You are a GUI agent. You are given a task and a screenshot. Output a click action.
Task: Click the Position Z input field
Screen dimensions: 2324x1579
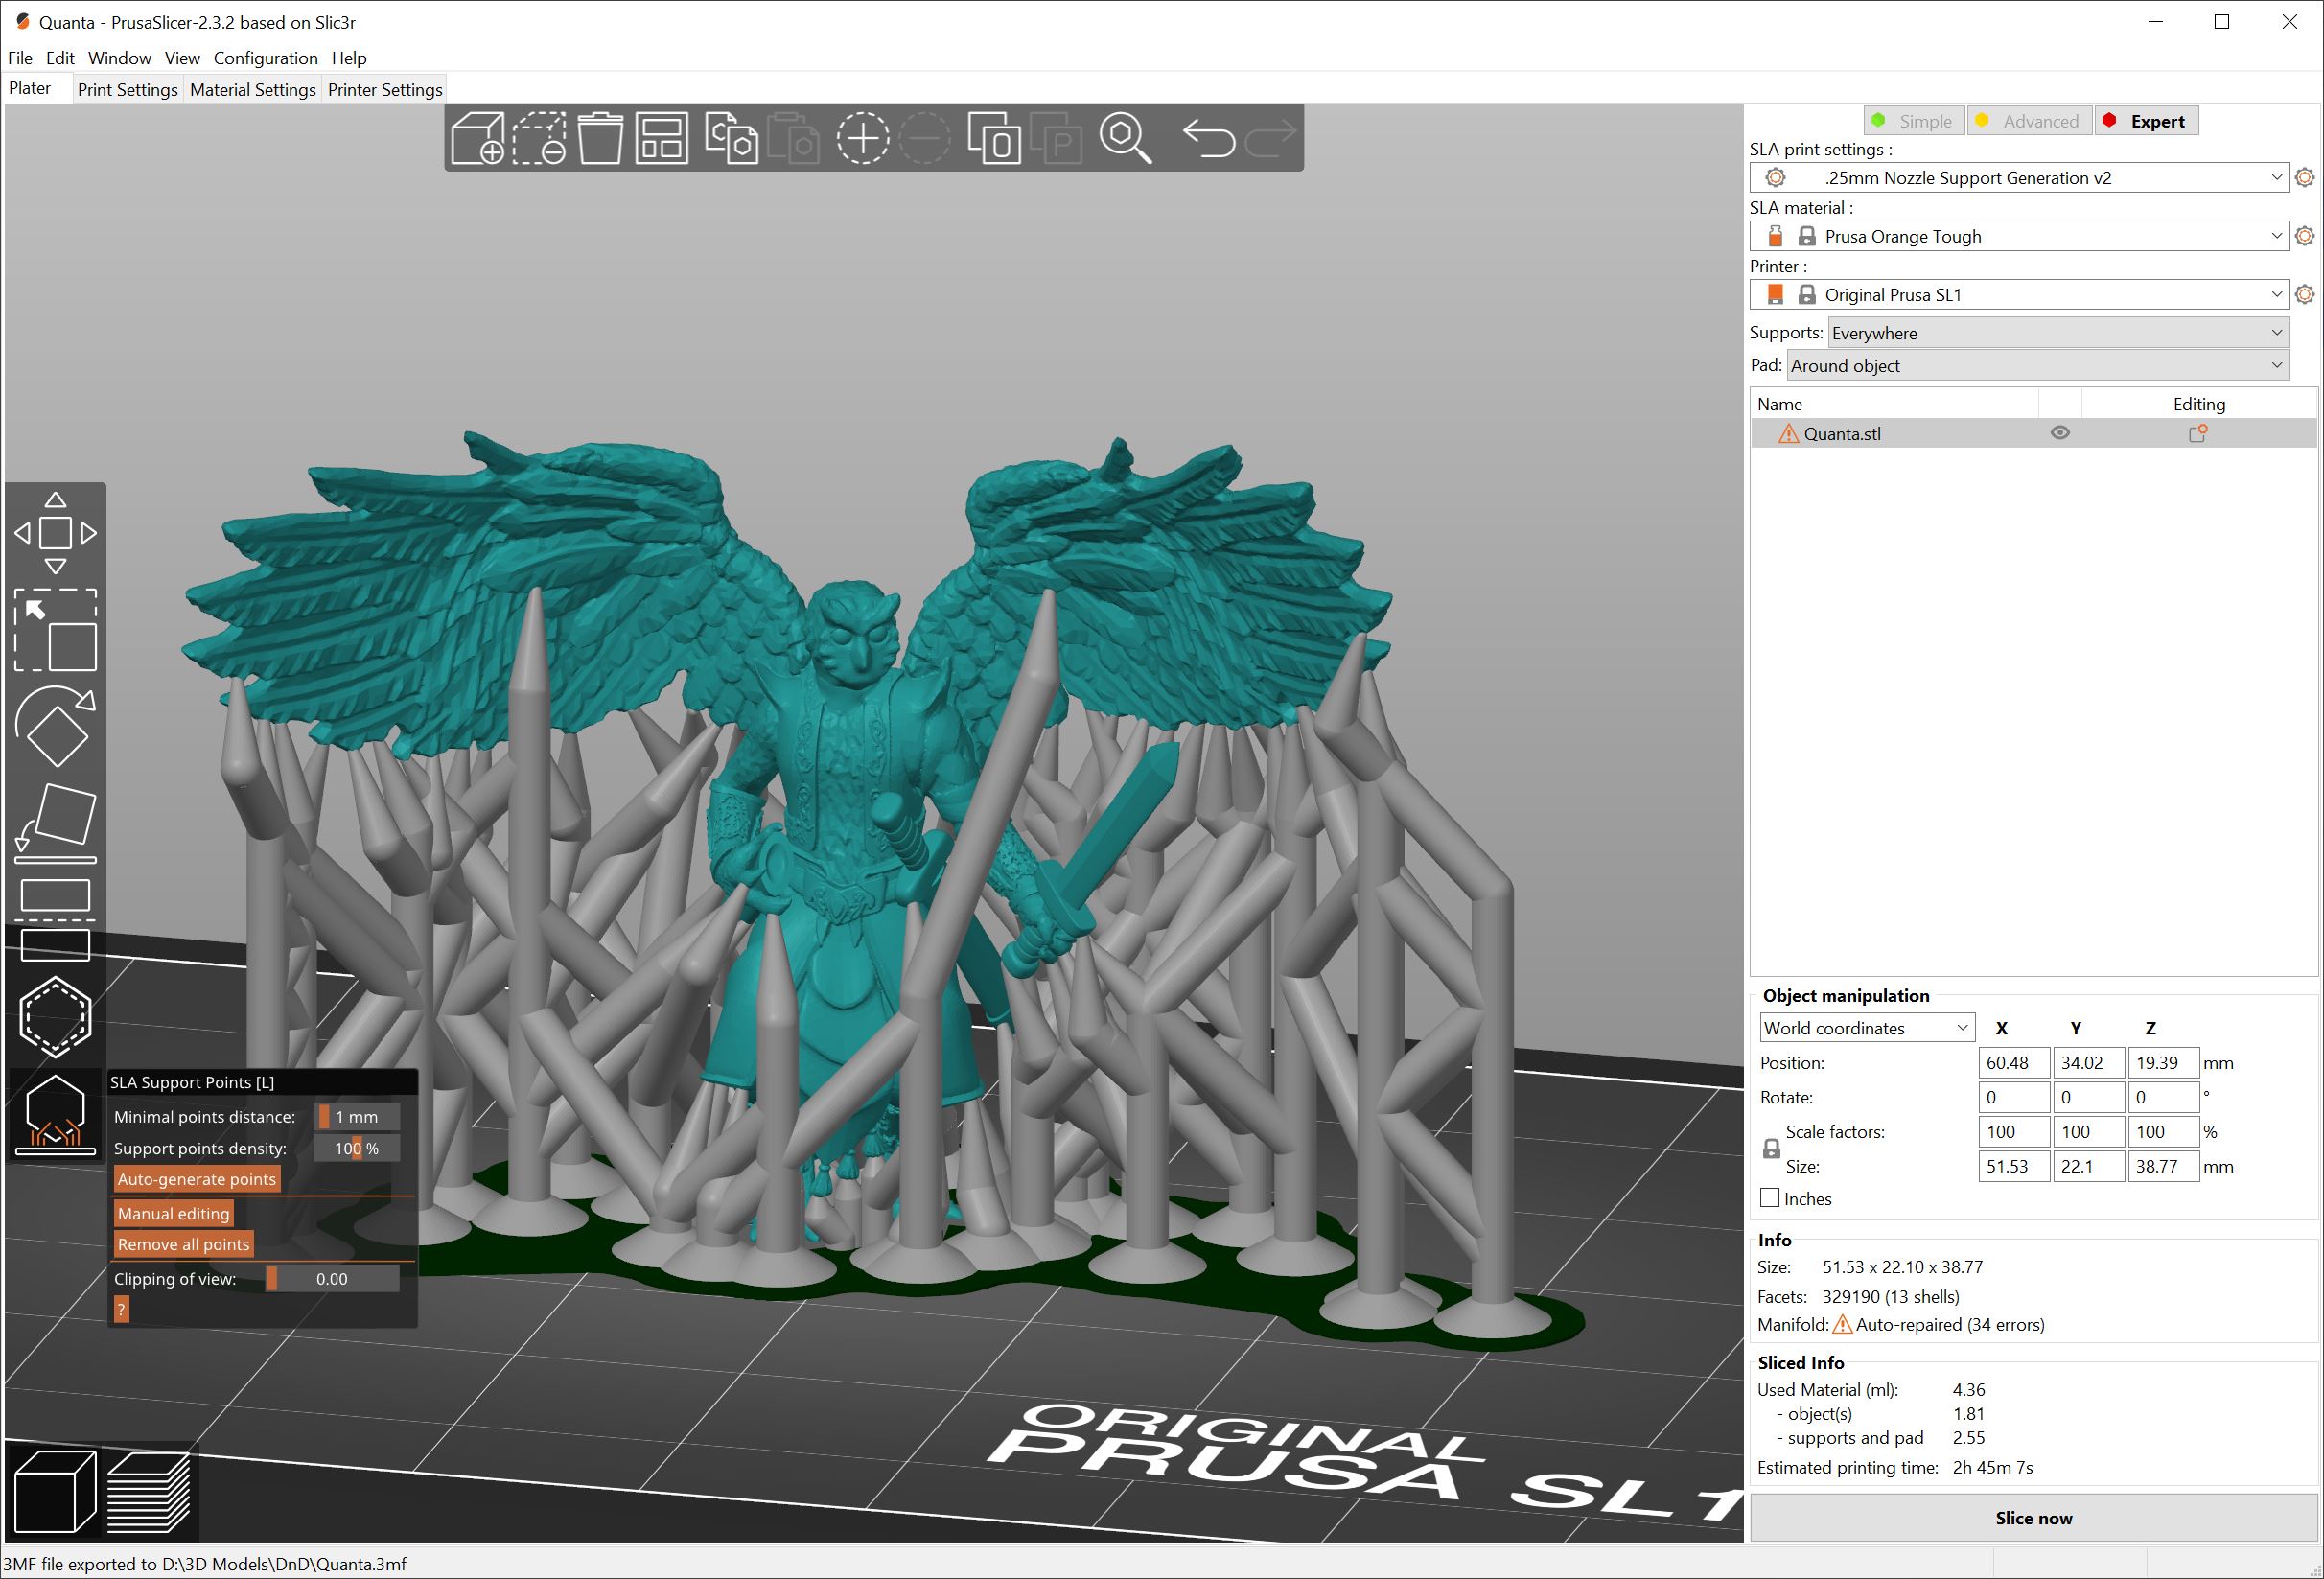2163,1063
